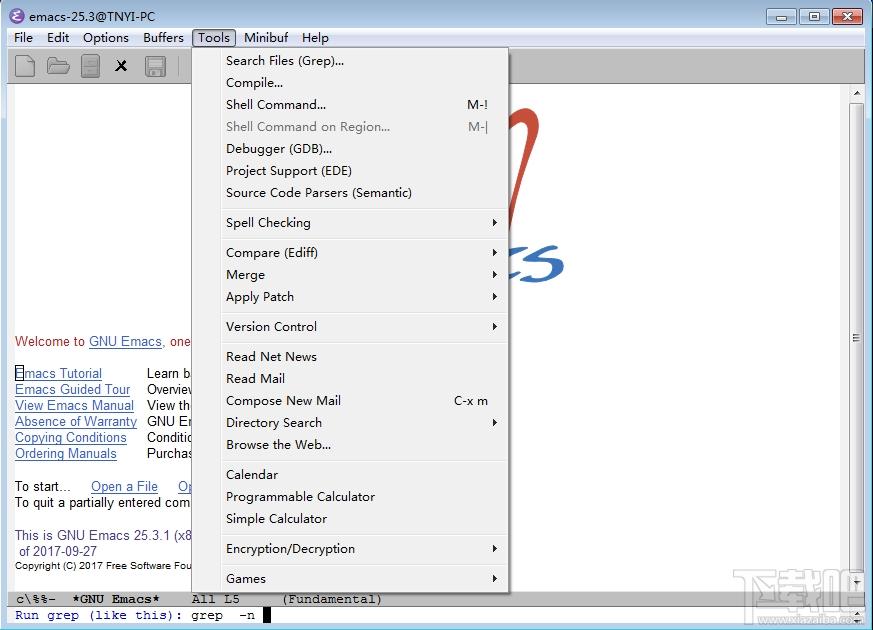This screenshot has width=873, height=630.
Task: Open the Buffers menu
Action: [163, 38]
